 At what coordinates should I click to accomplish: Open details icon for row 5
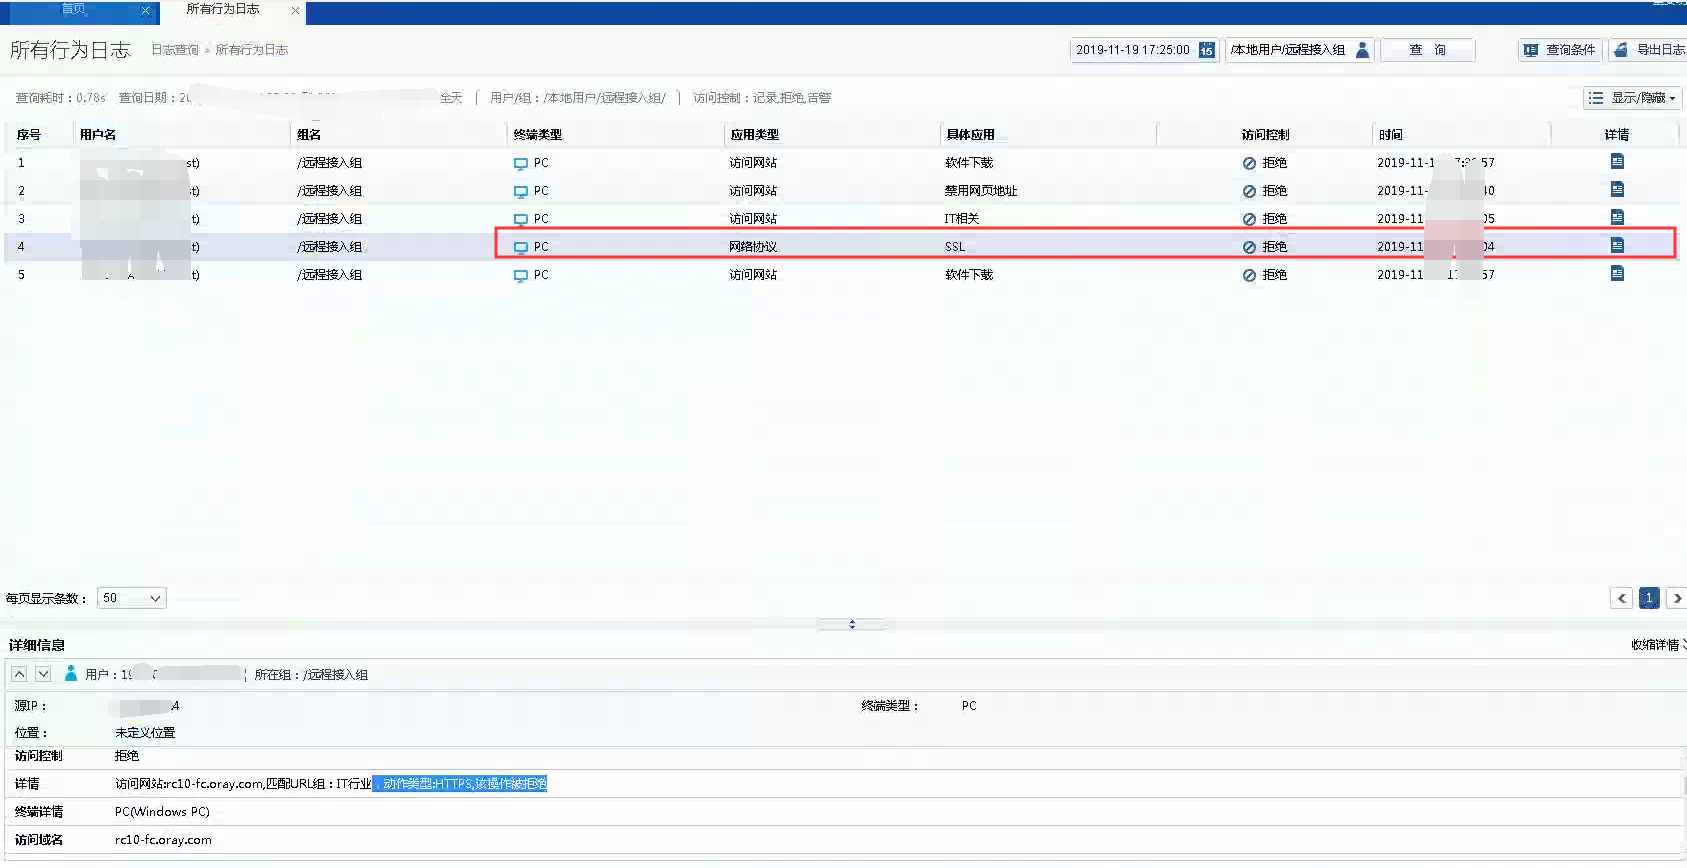tap(1617, 273)
